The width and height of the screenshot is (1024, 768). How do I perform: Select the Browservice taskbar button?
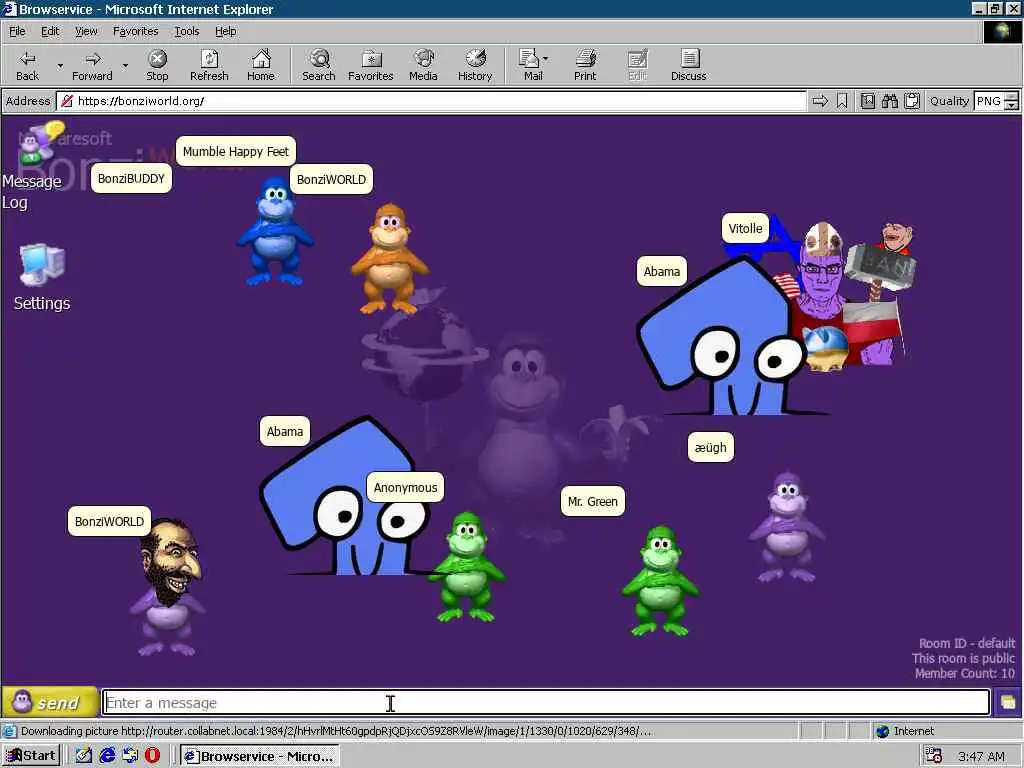tap(260, 756)
